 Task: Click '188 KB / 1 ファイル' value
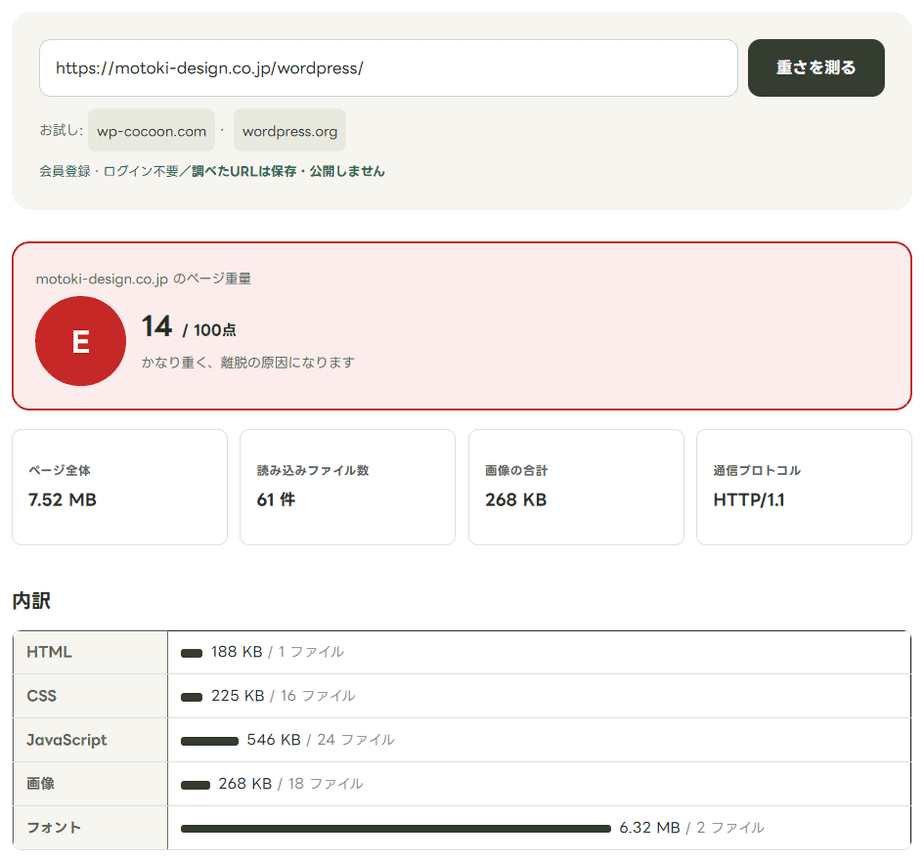tap(278, 652)
